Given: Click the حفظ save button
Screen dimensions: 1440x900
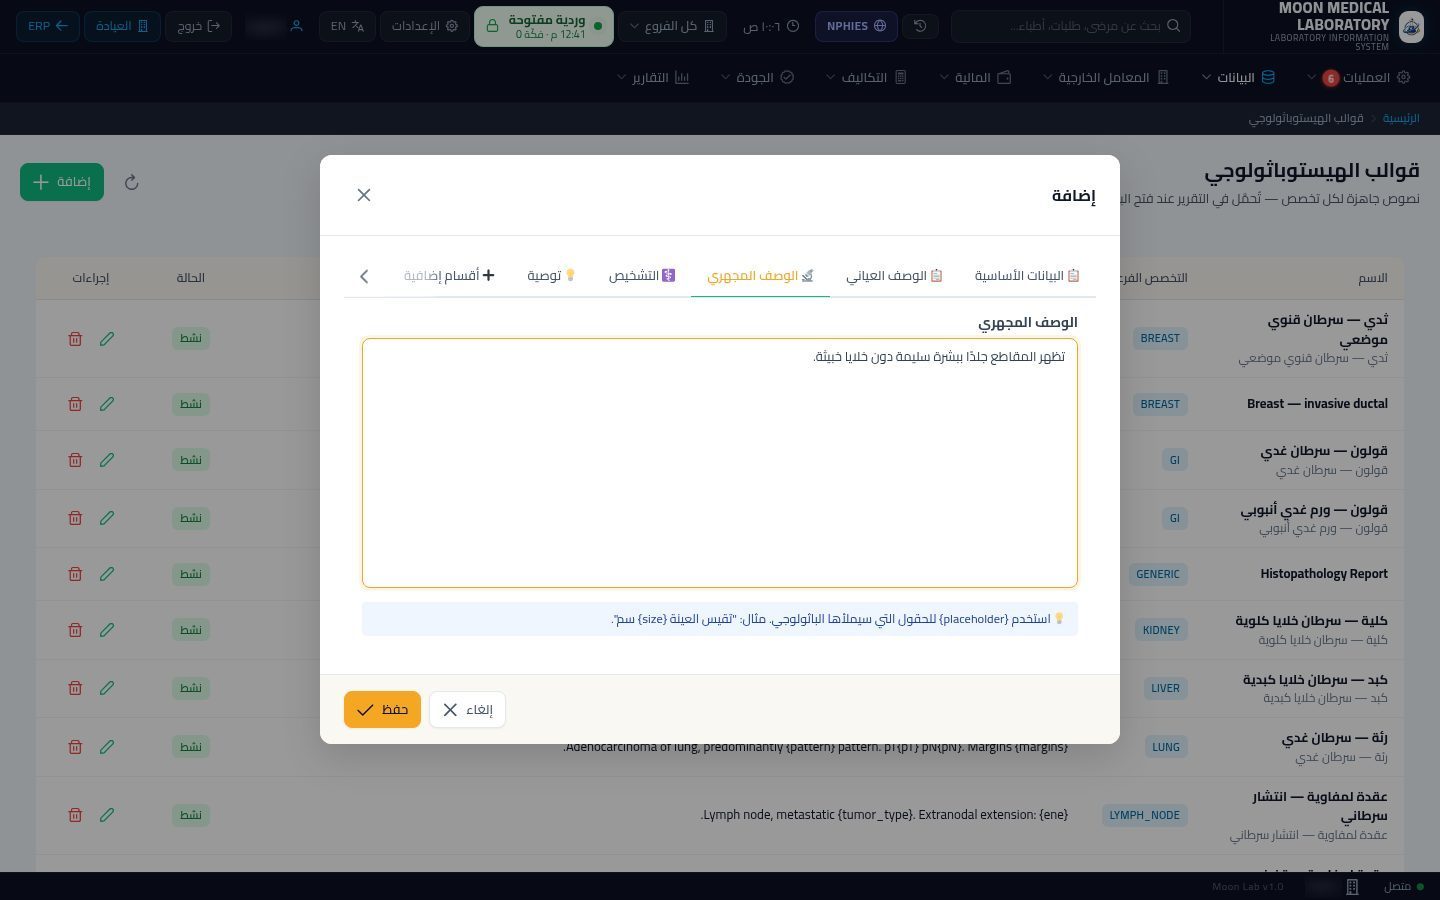Looking at the screenshot, I should 382,710.
